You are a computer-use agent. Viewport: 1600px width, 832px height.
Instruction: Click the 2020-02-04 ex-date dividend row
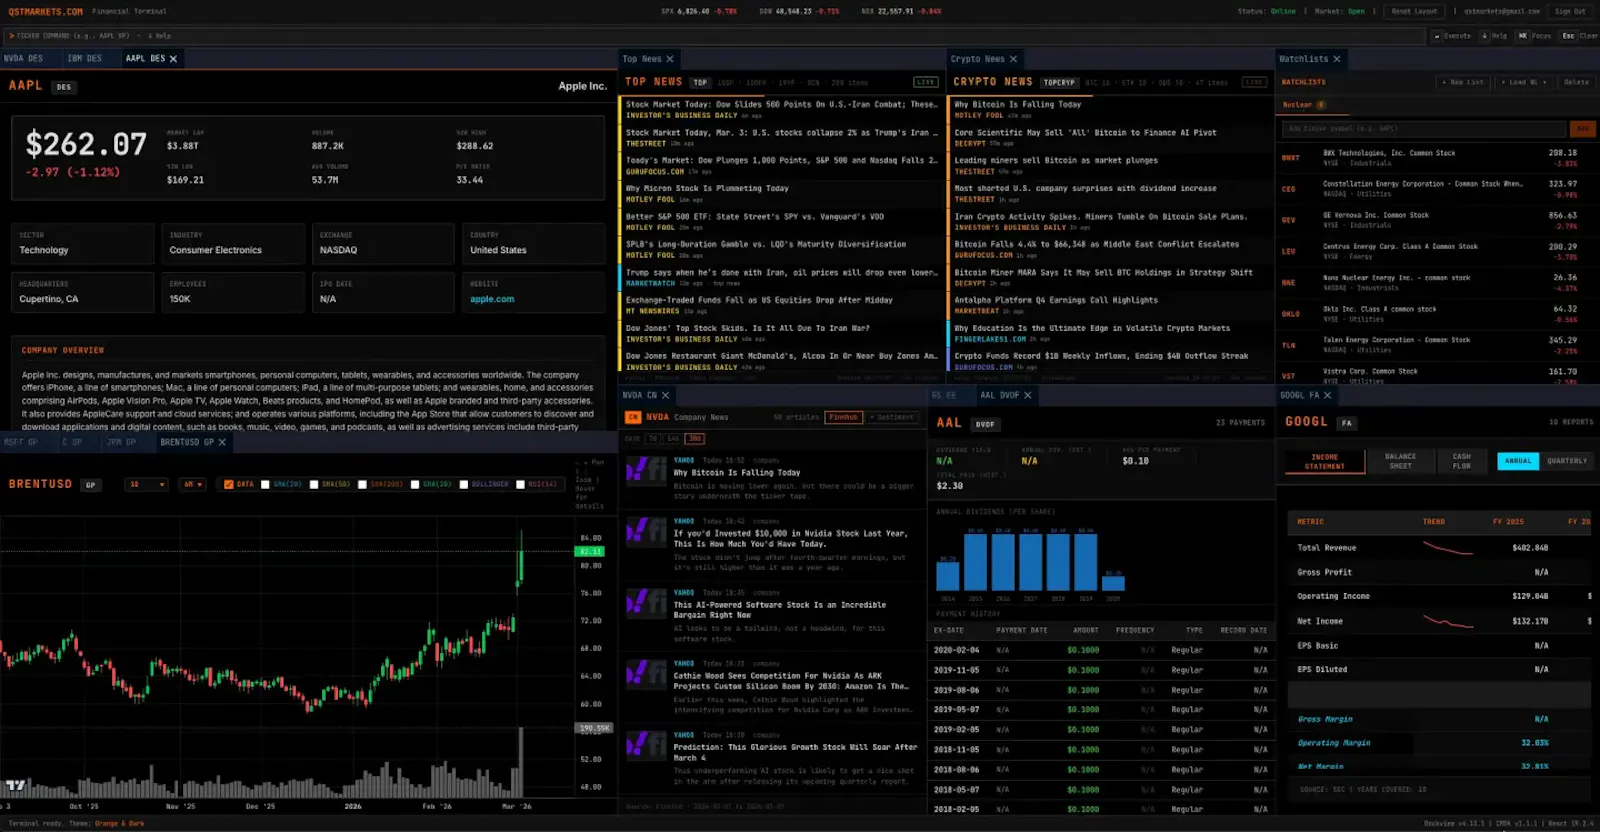point(1100,650)
